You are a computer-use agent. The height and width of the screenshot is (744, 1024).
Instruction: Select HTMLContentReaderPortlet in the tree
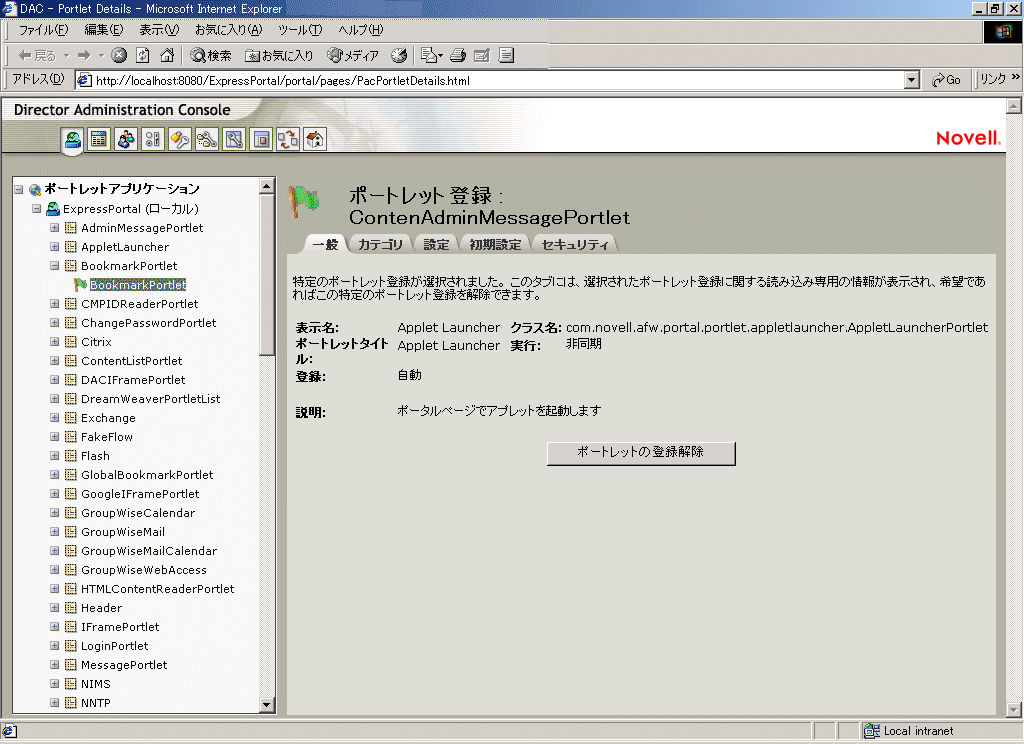tap(157, 589)
